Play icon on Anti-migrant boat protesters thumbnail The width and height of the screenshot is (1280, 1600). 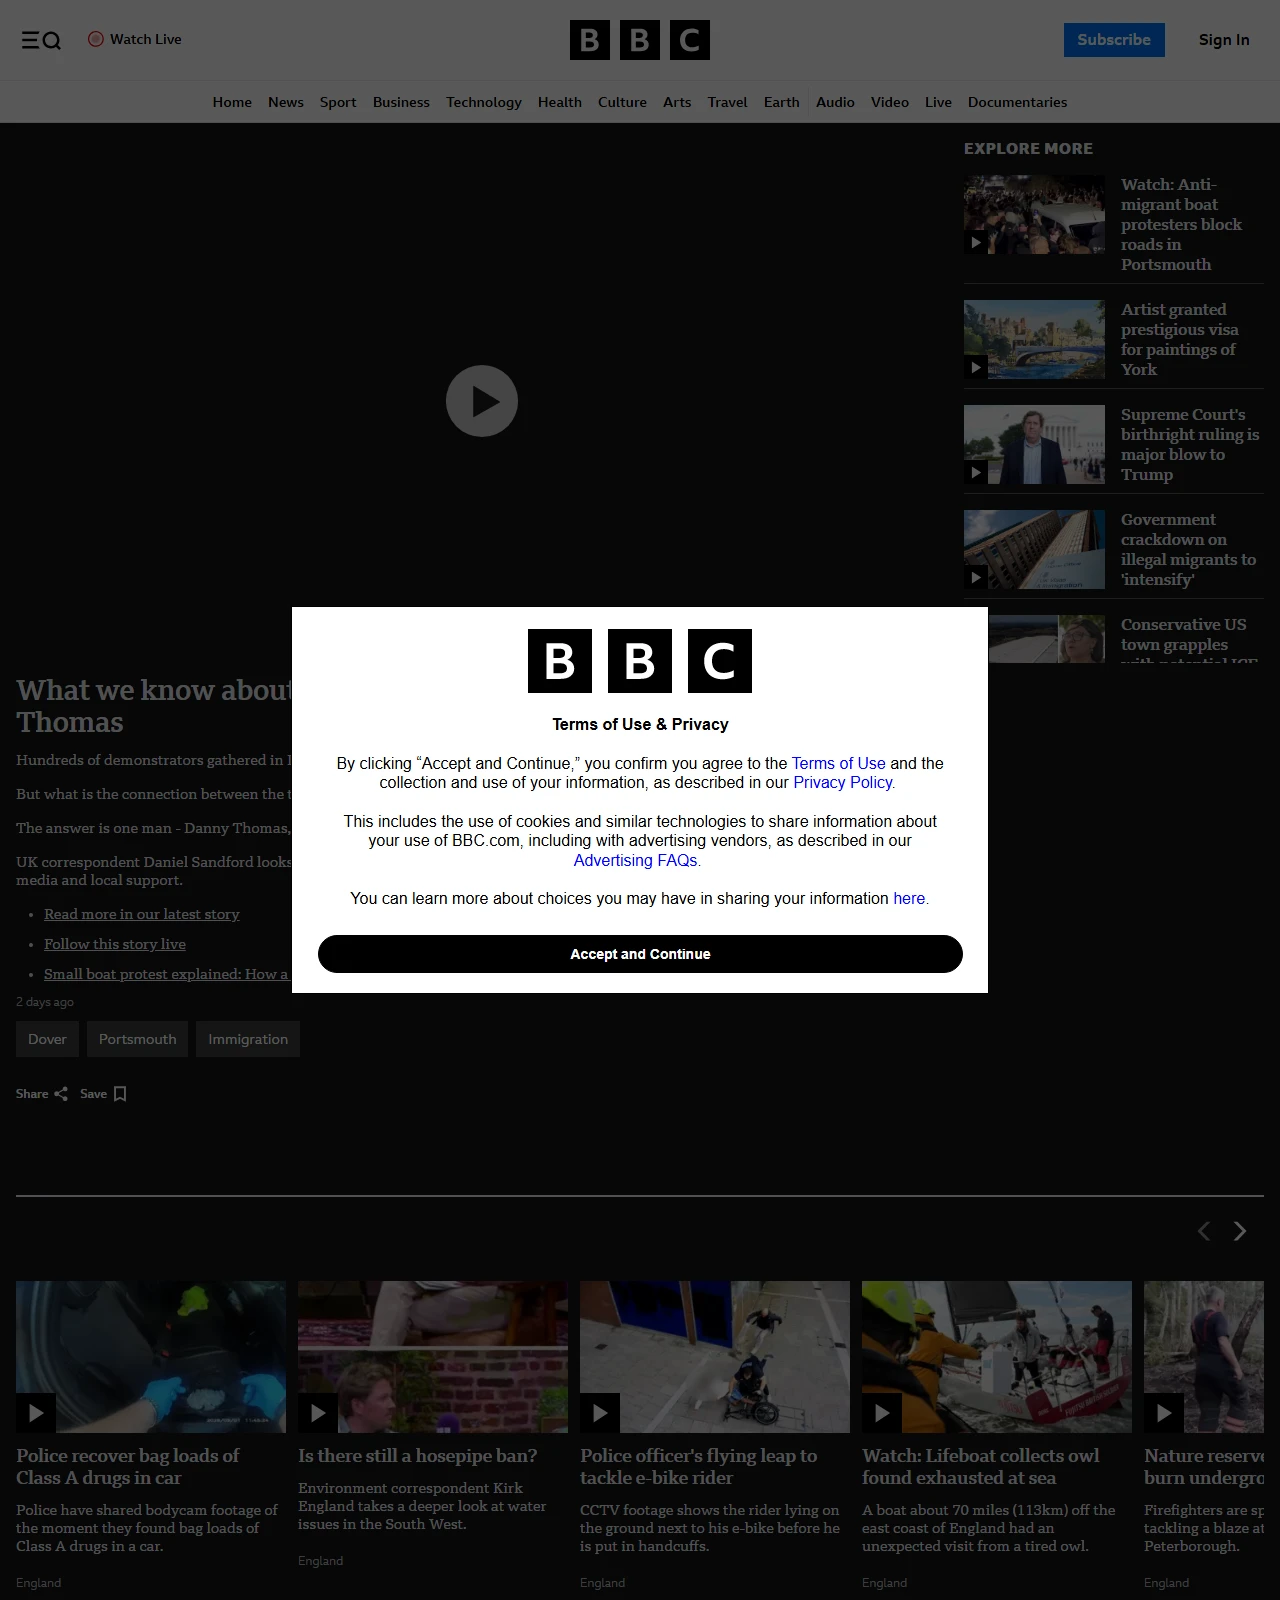(976, 242)
